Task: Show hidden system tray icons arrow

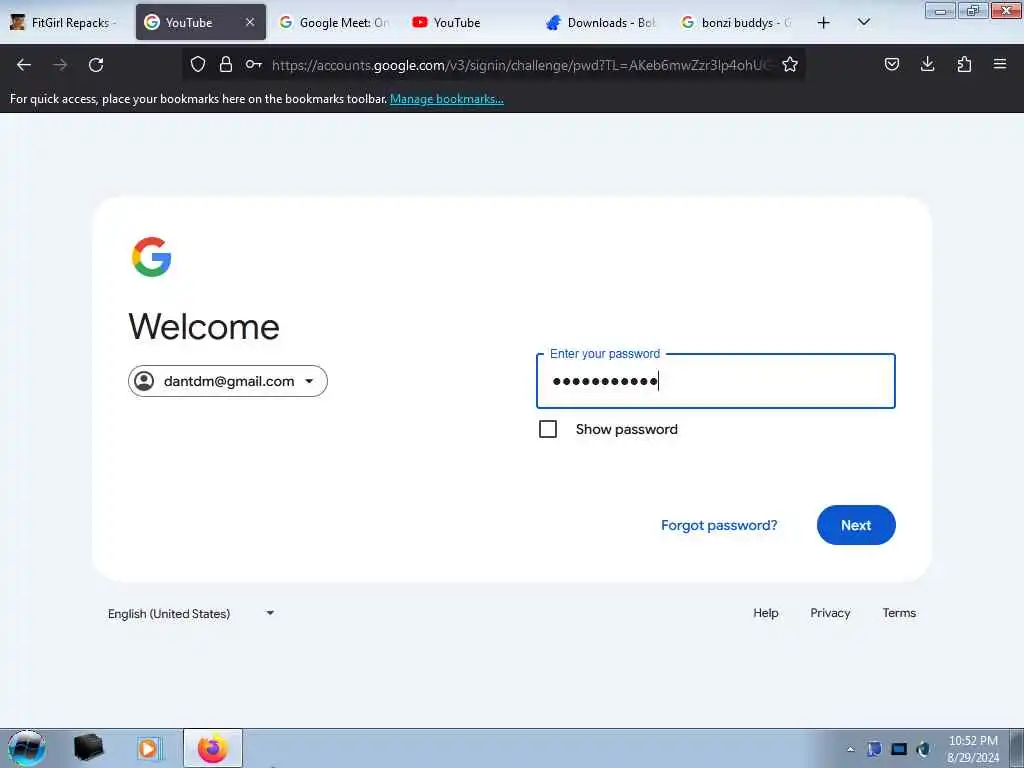Action: (850, 750)
